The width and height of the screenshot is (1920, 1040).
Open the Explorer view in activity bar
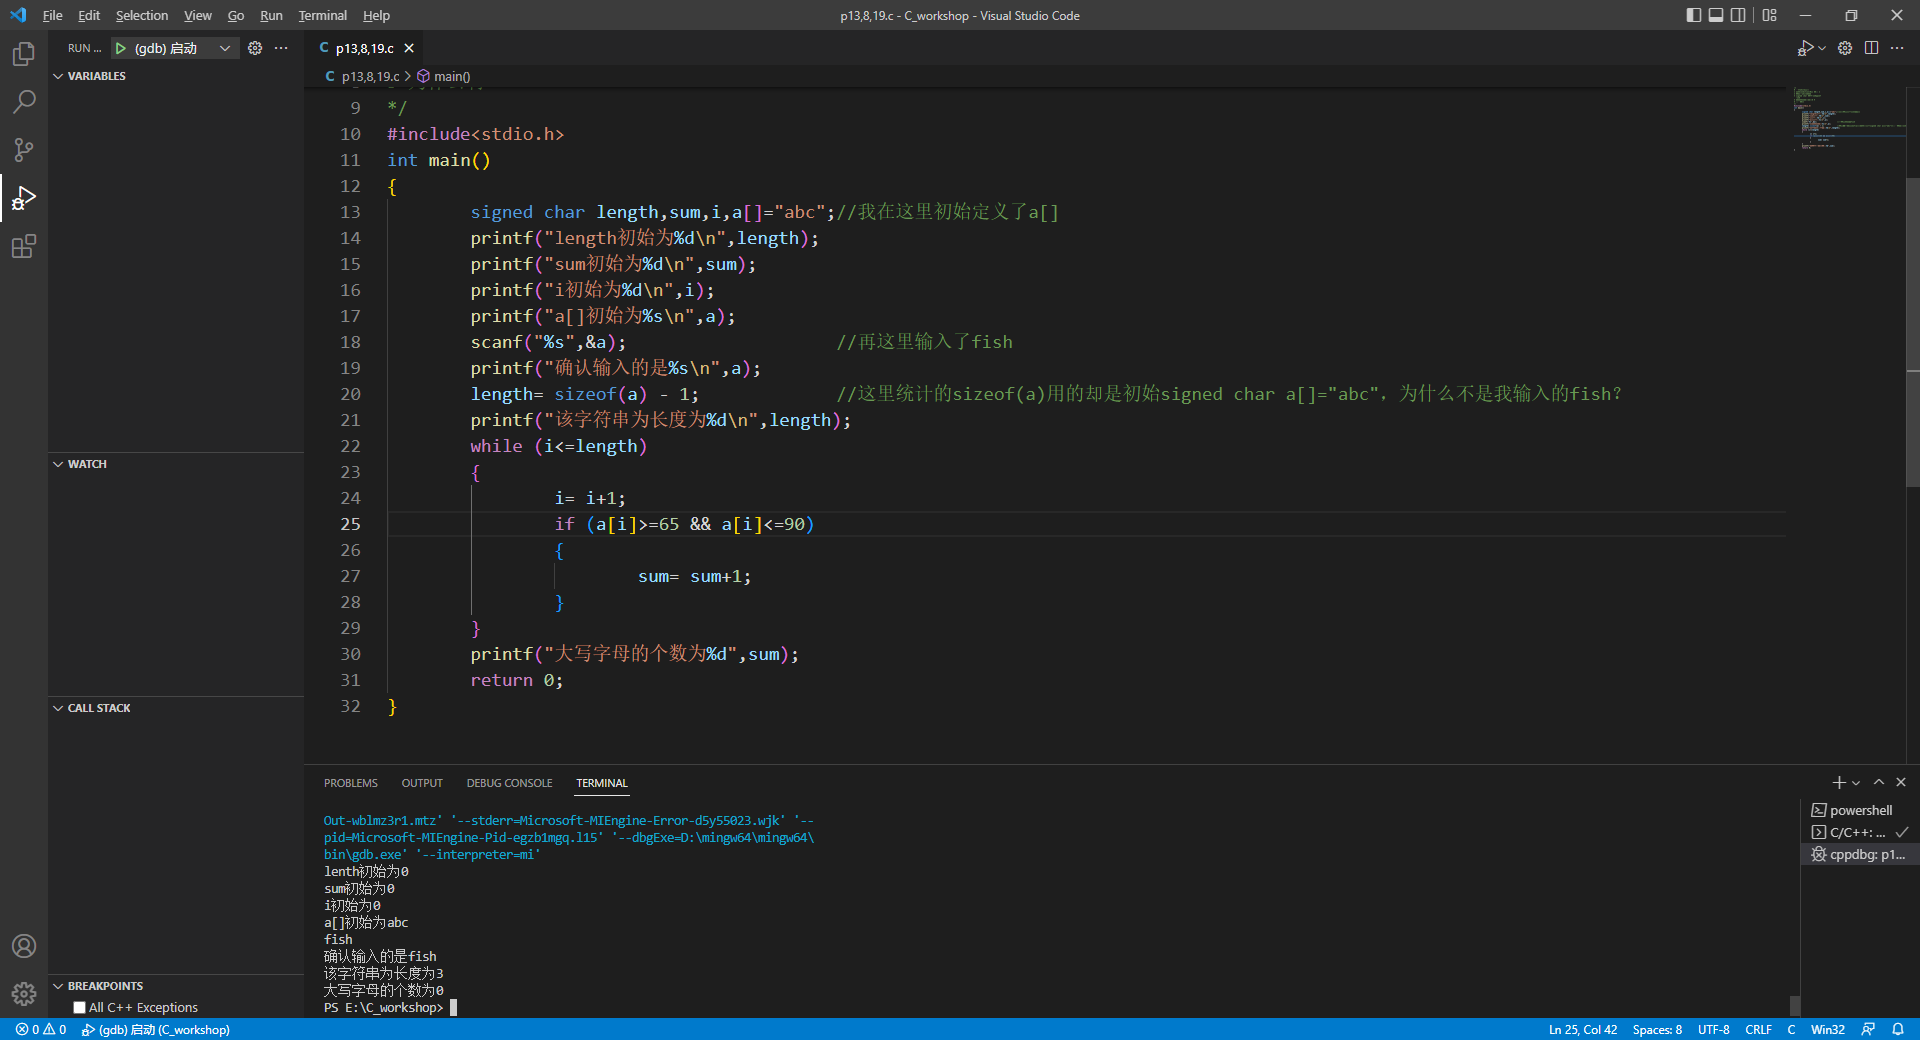[24, 54]
